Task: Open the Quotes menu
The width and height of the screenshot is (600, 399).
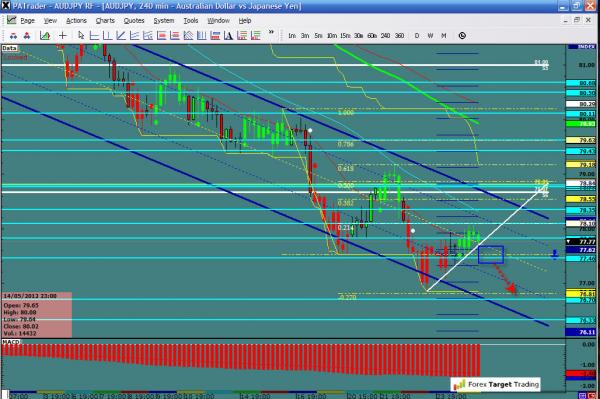Action: 134,21
